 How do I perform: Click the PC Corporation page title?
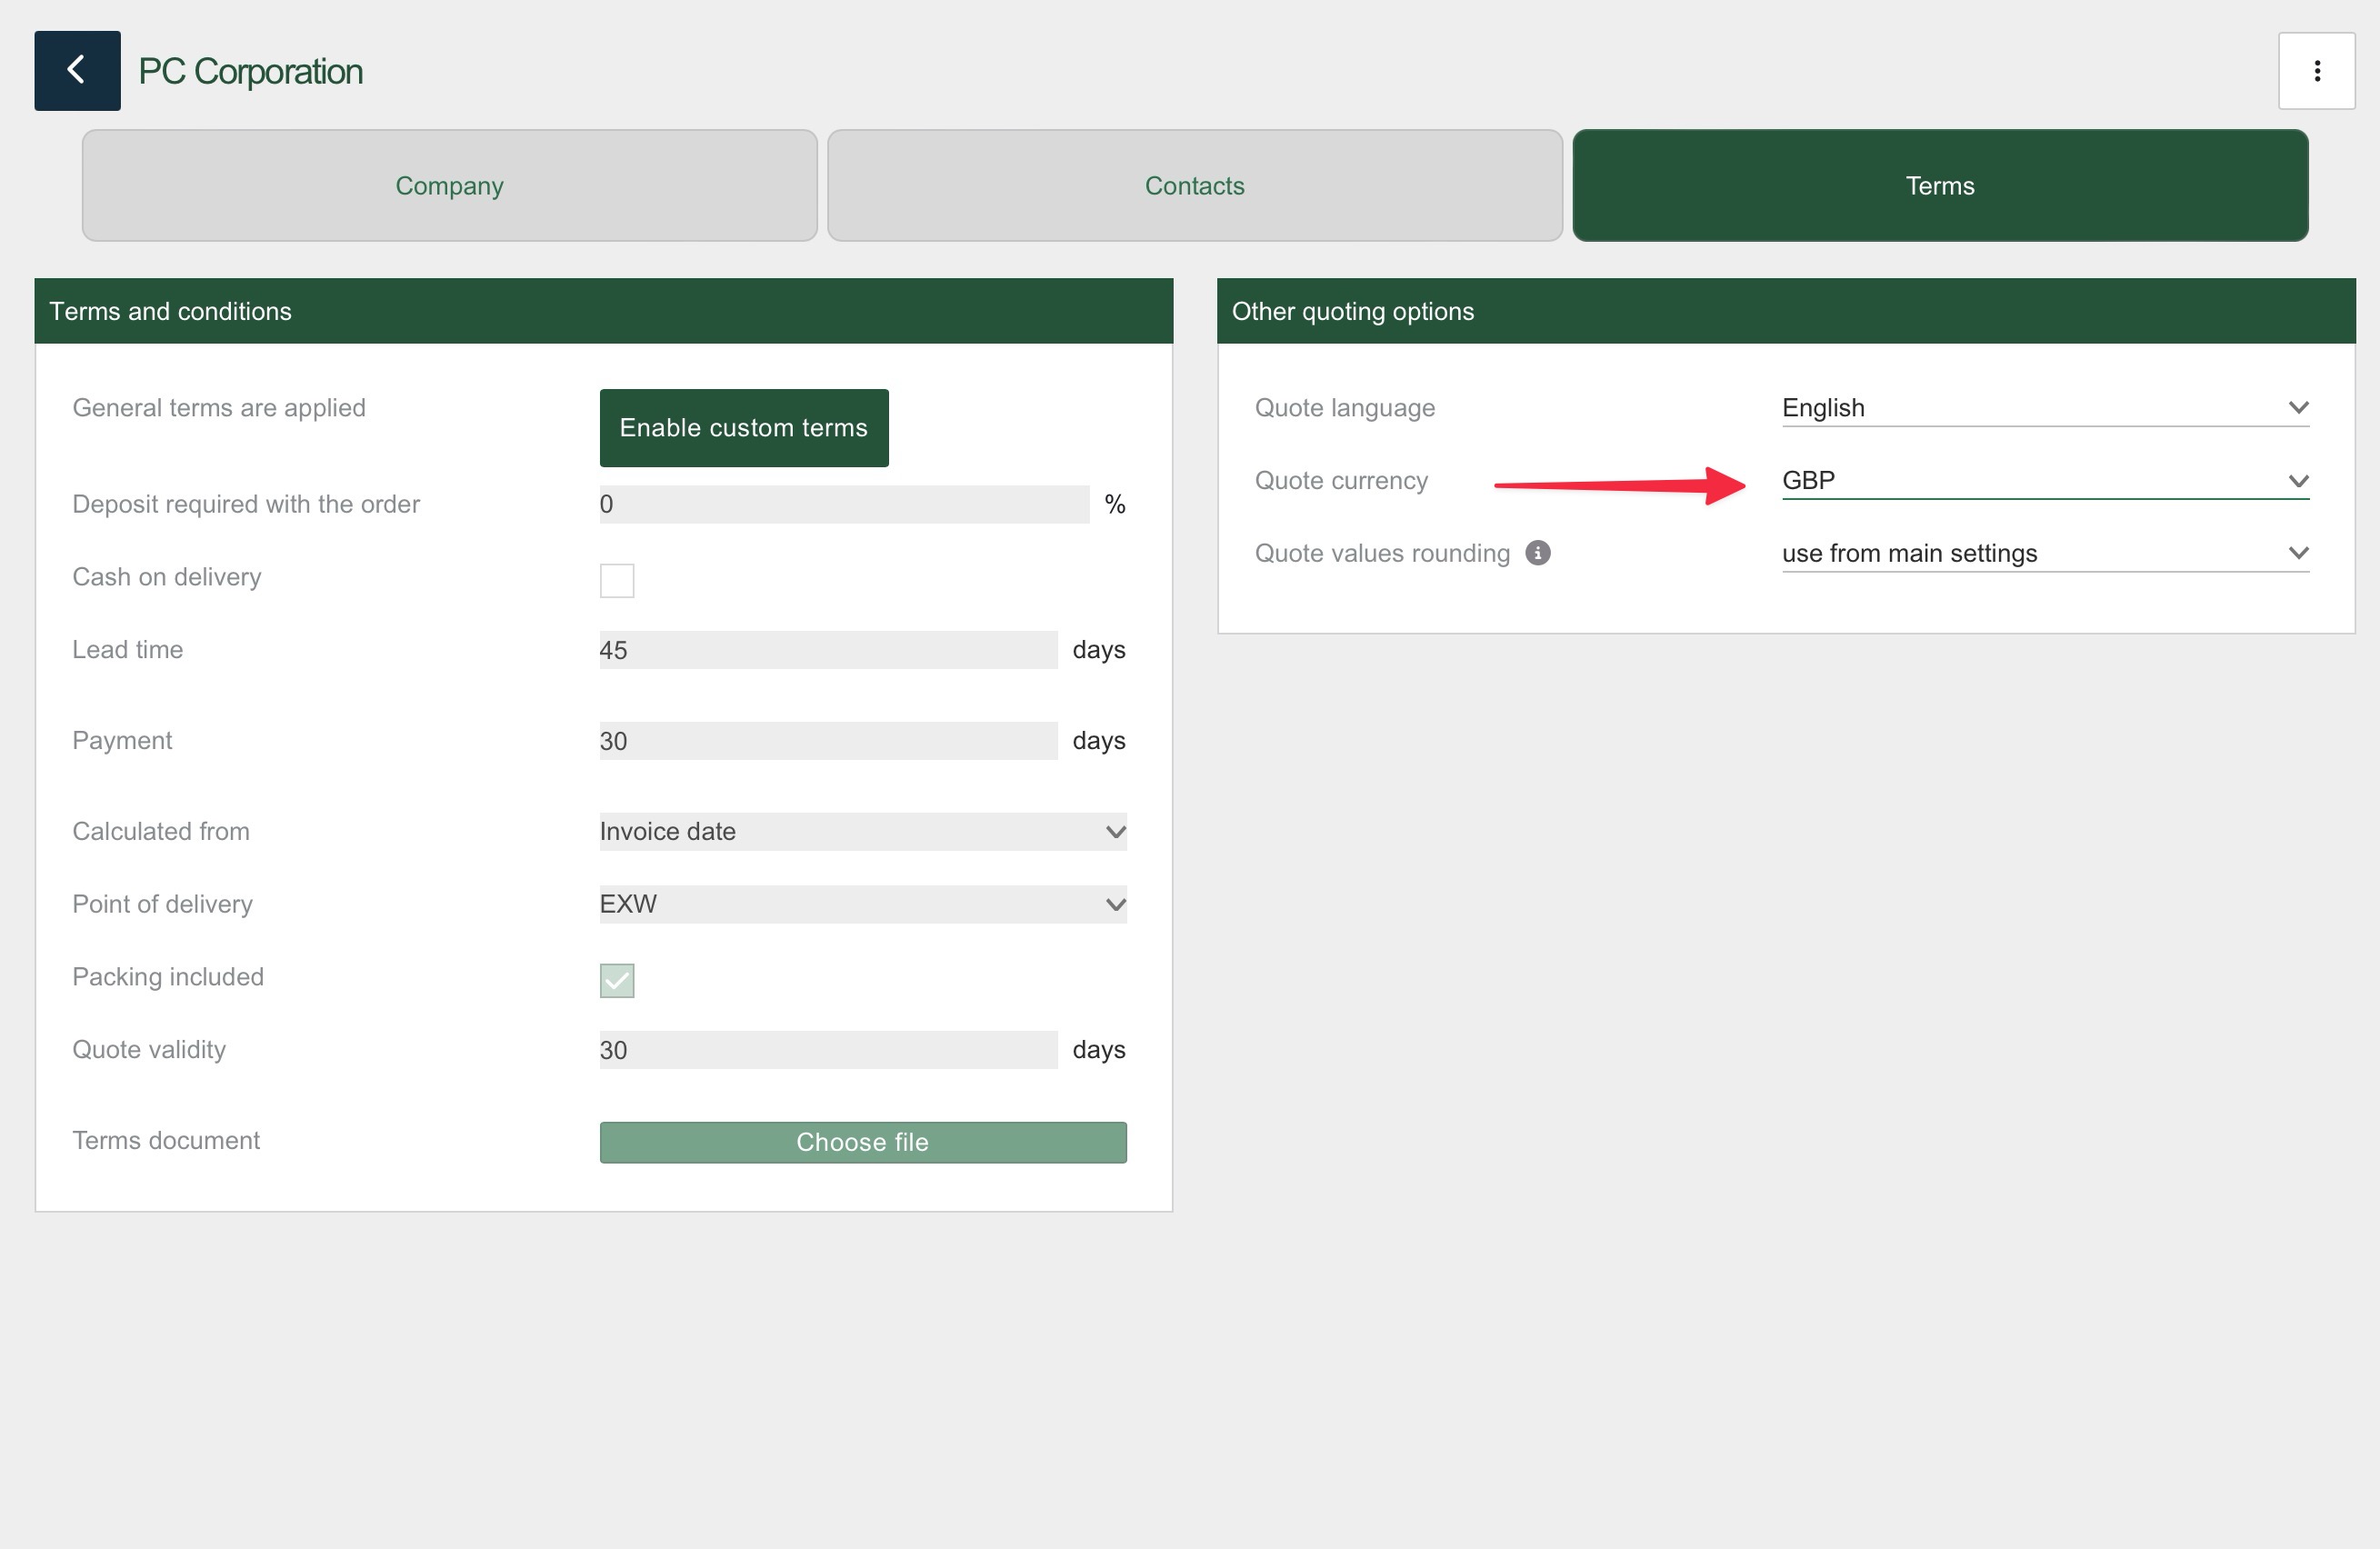(x=250, y=72)
